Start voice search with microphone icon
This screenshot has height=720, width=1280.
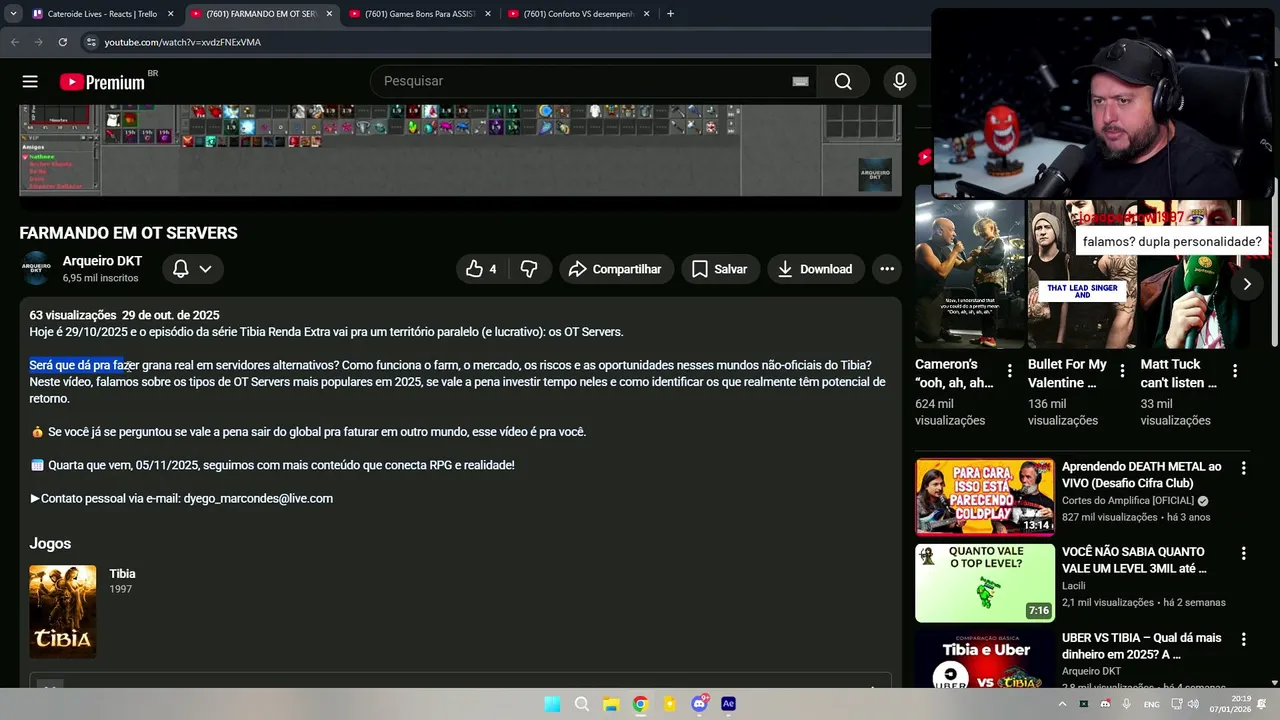pyautogui.click(x=900, y=82)
